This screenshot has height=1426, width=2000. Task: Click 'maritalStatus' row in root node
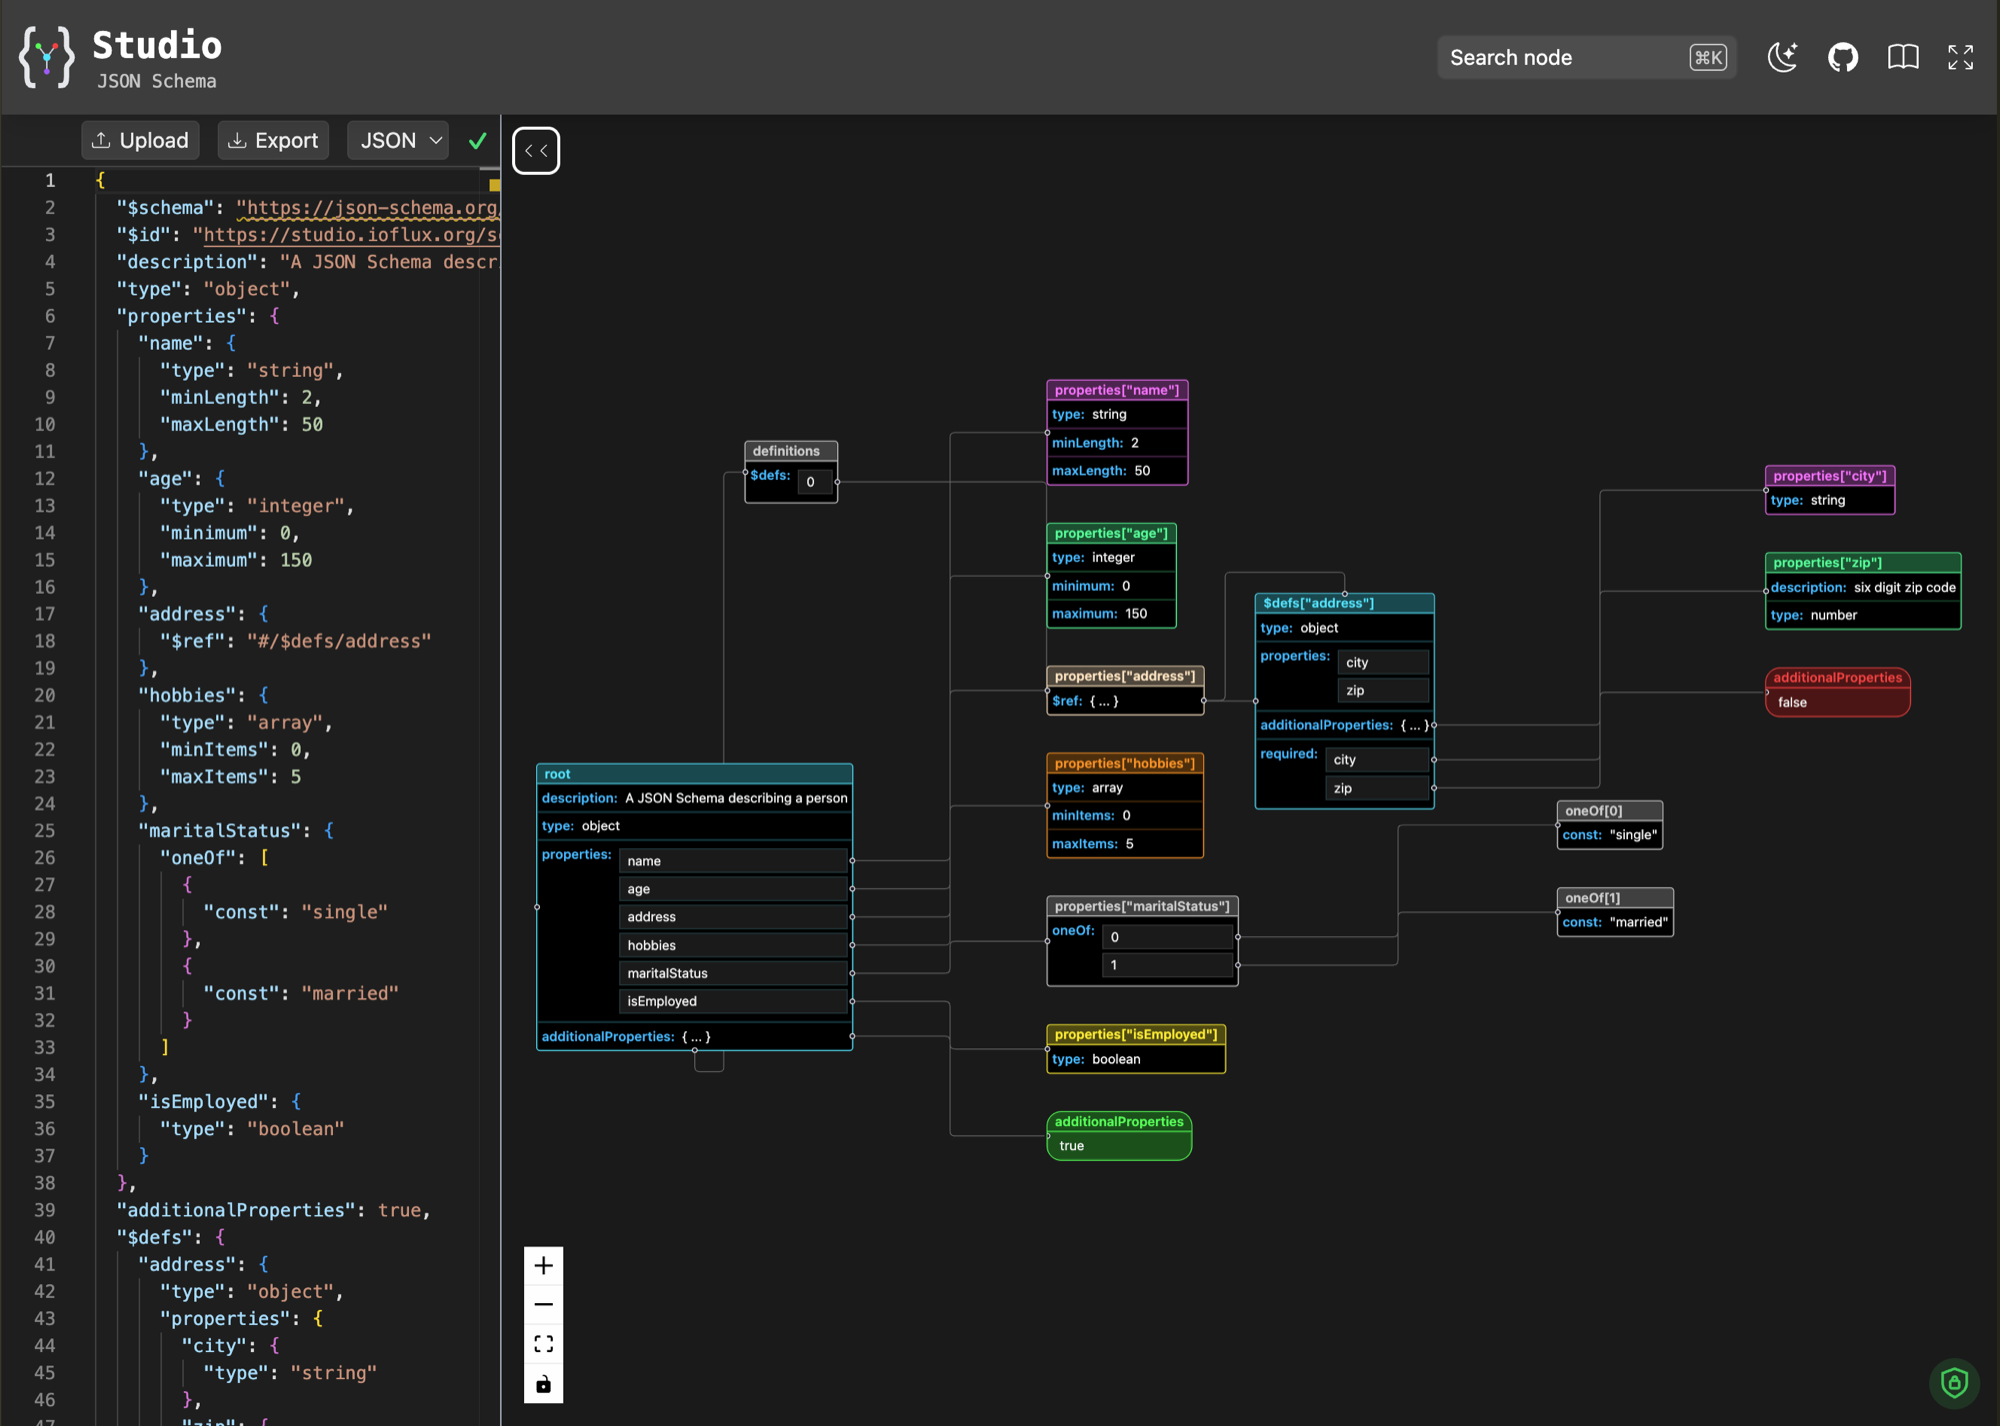733,973
